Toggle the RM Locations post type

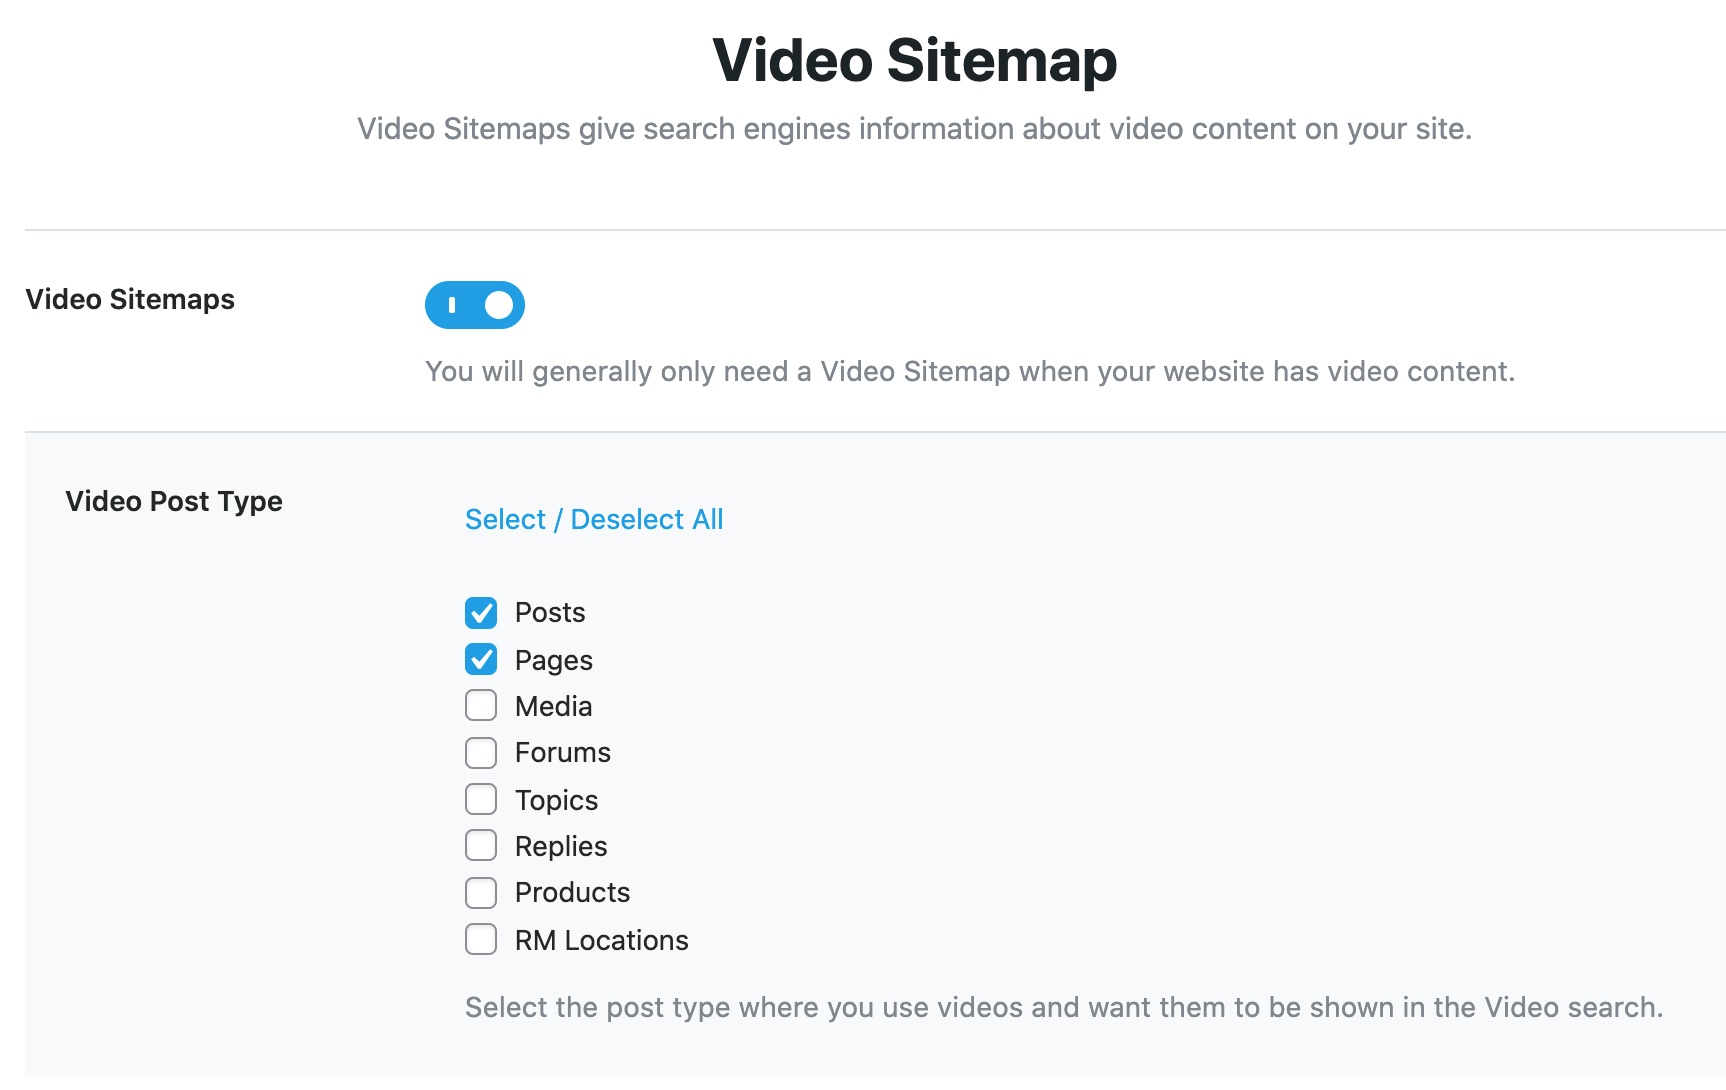[481, 939]
